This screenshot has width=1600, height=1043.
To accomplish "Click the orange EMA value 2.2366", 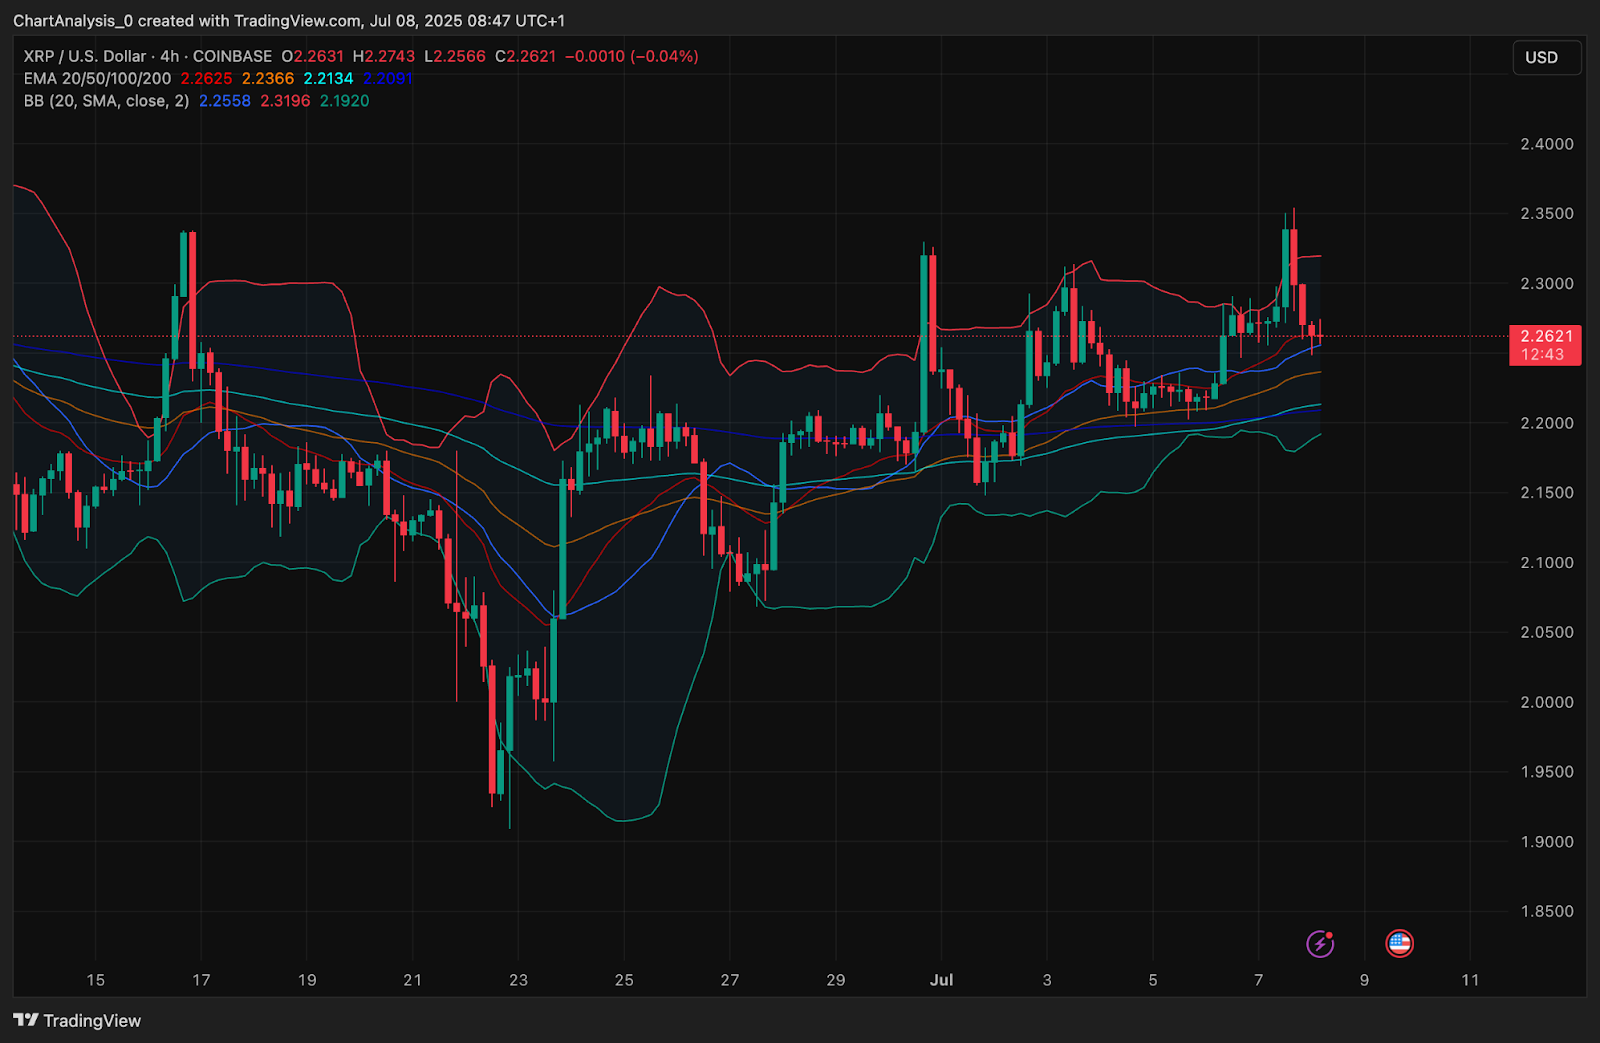I will 268,78.
